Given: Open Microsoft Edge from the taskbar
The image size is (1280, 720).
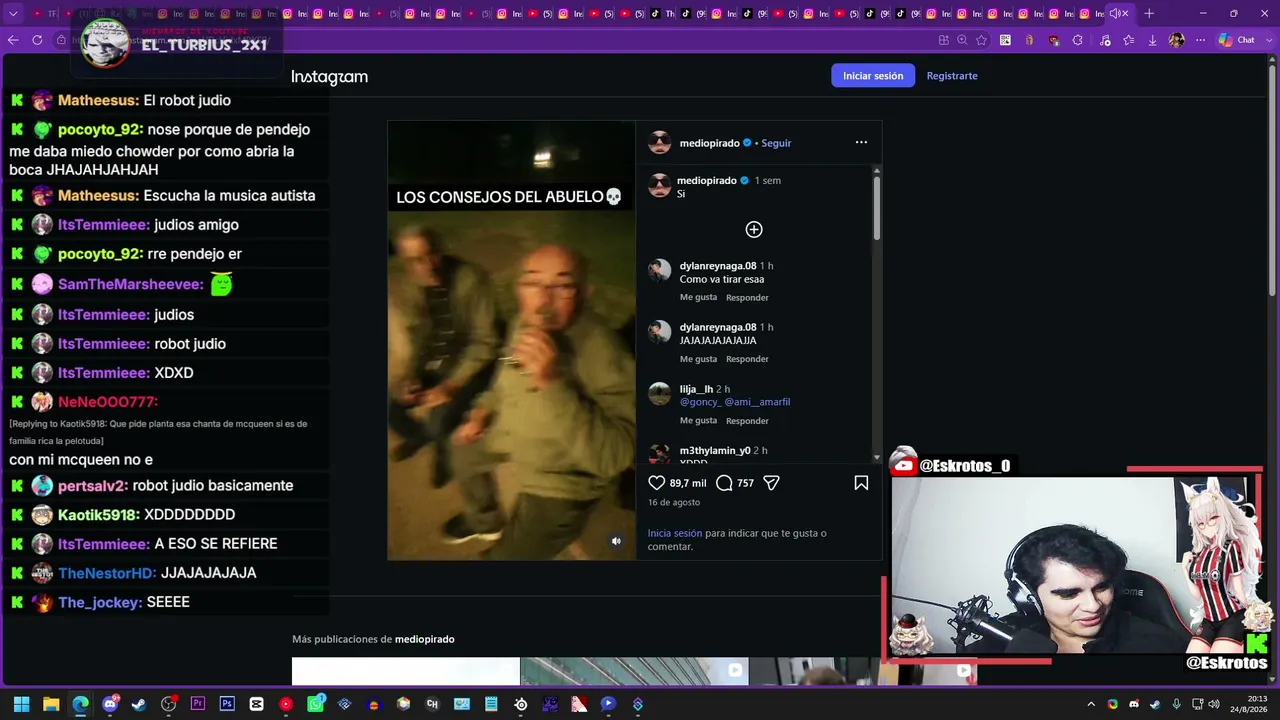Looking at the screenshot, I should pyautogui.click(x=80, y=704).
